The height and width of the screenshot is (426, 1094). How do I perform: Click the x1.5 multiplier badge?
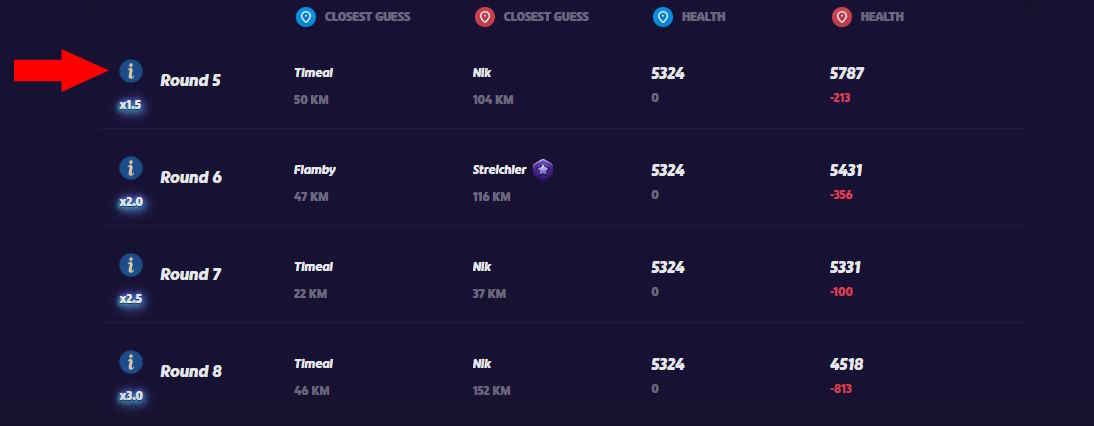pos(131,104)
